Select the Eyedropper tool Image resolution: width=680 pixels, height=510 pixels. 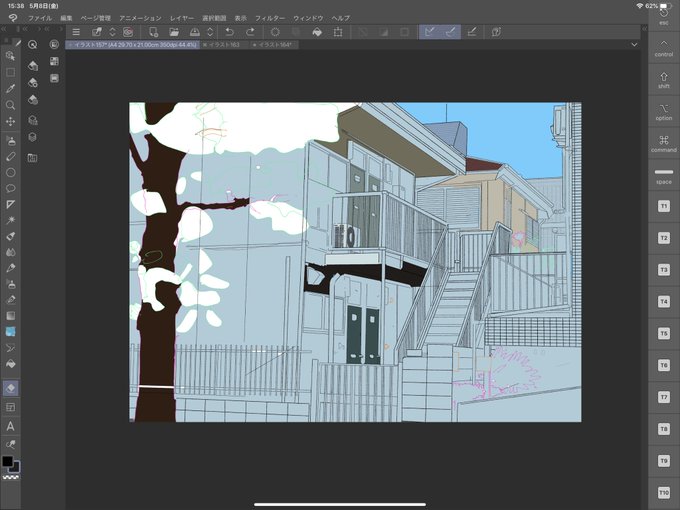(x=10, y=88)
